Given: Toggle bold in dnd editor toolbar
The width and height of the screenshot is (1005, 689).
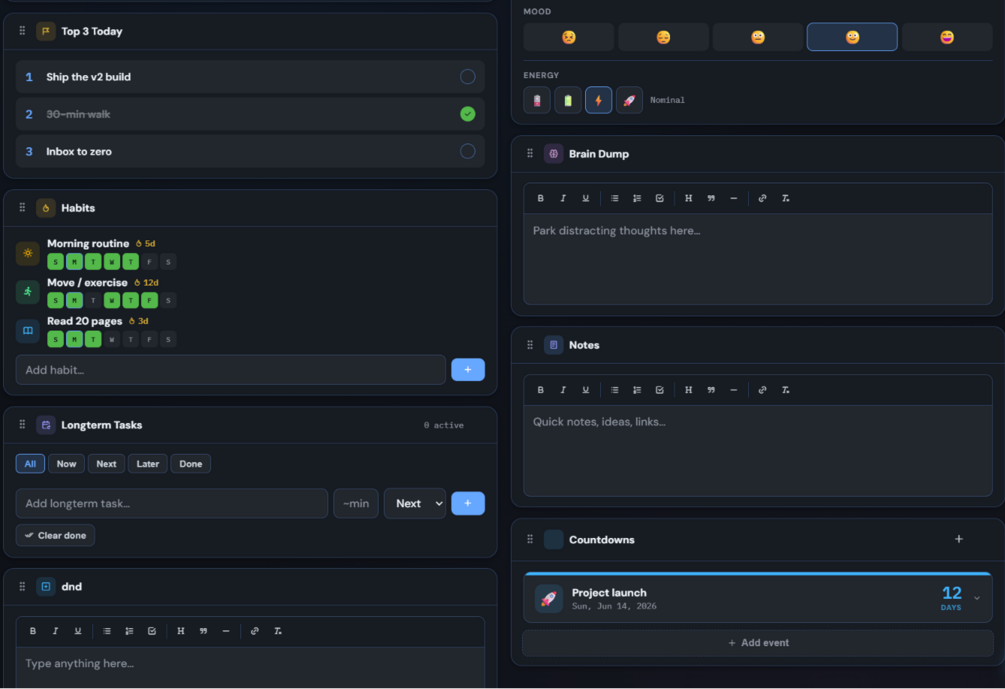Looking at the screenshot, I should click(33, 631).
